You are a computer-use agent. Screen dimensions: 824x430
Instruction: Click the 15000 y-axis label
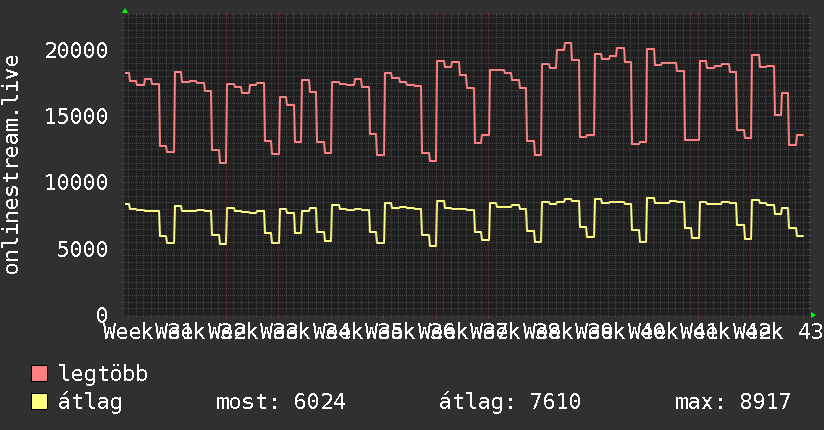click(76, 116)
